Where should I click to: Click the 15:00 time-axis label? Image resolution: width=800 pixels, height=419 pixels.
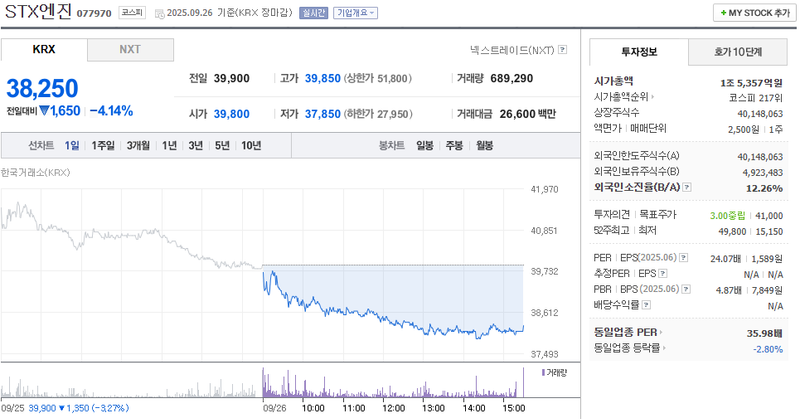514,408
